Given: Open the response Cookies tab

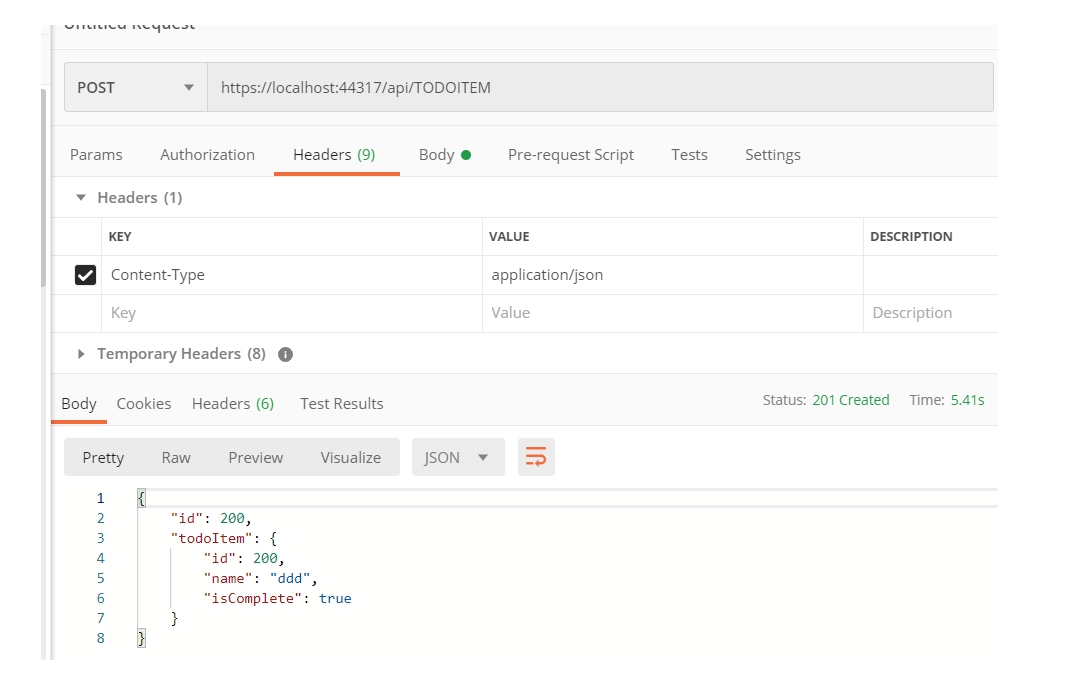Looking at the screenshot, I should (144, 404).
